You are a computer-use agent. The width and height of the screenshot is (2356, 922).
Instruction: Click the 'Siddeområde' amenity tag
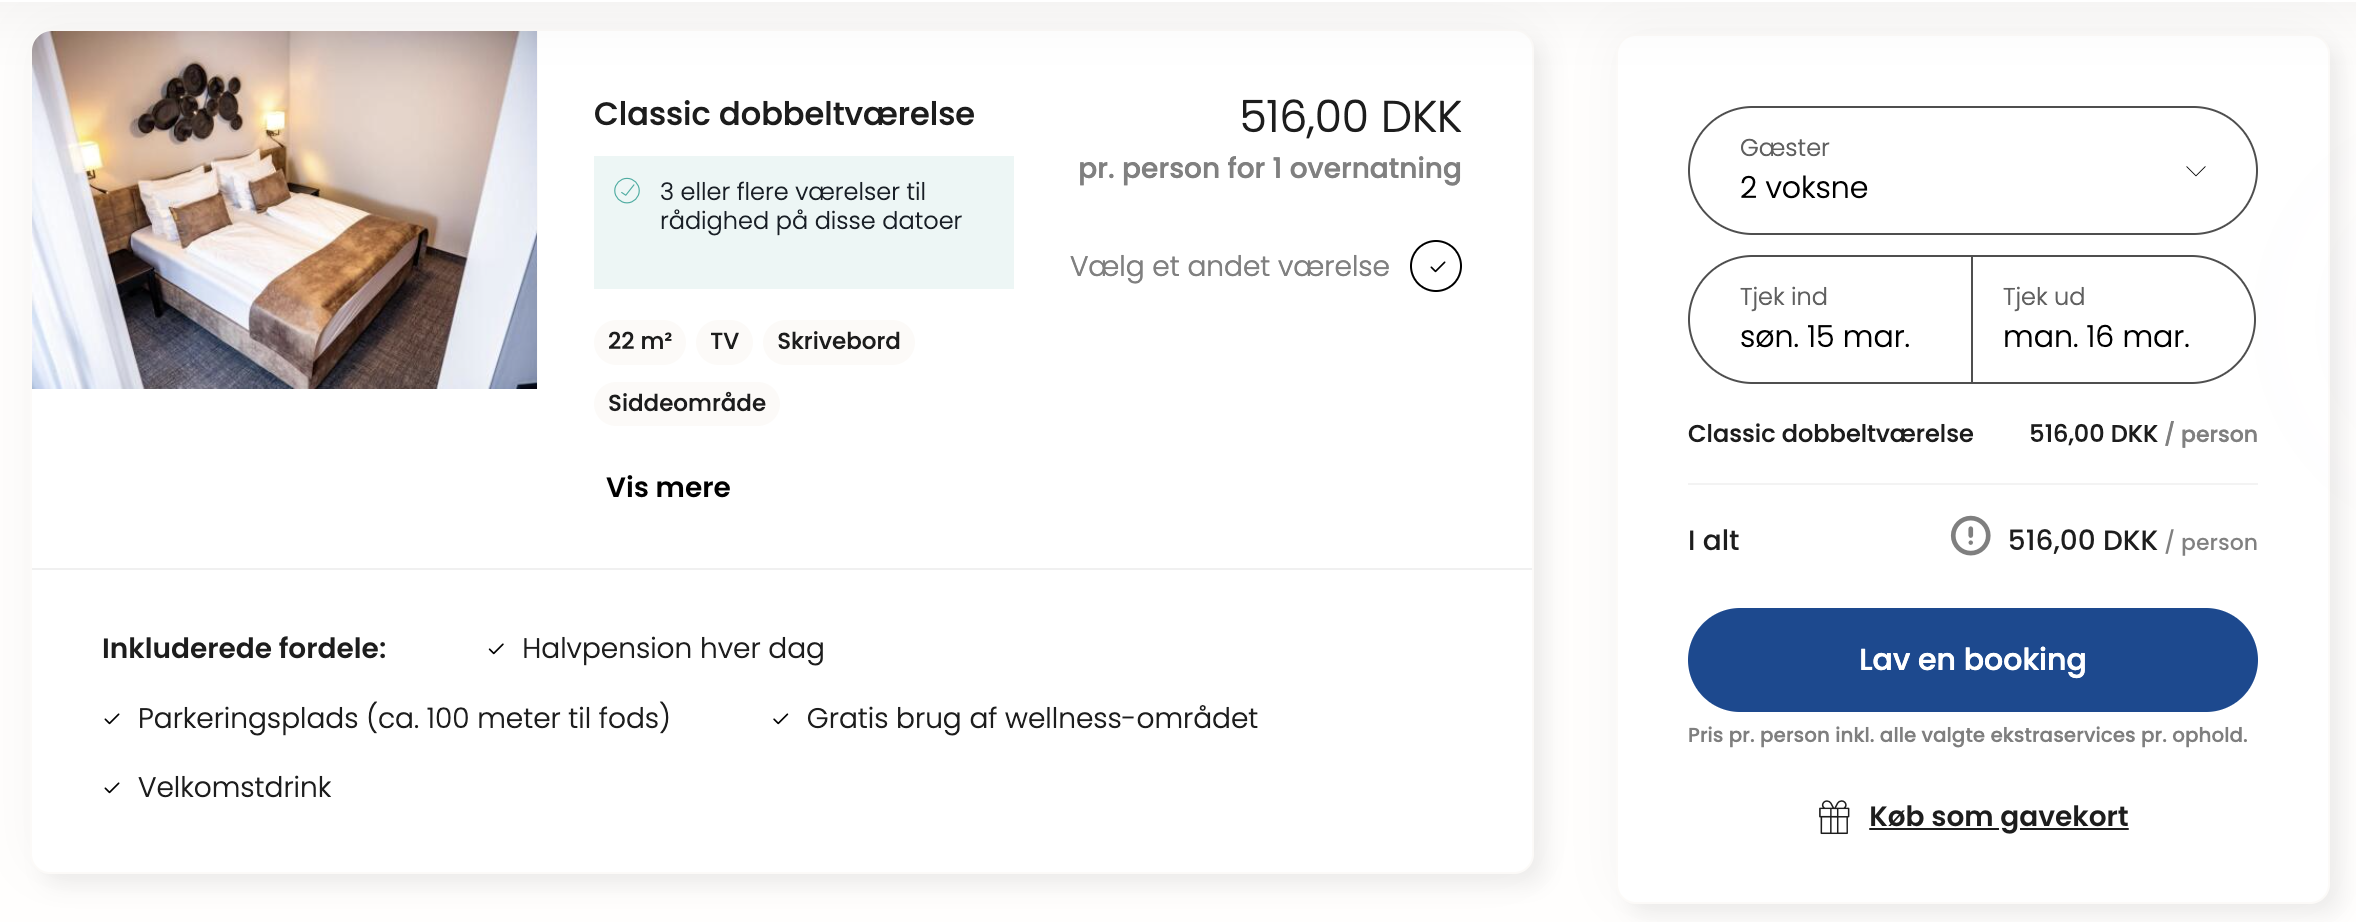(687, 403)
